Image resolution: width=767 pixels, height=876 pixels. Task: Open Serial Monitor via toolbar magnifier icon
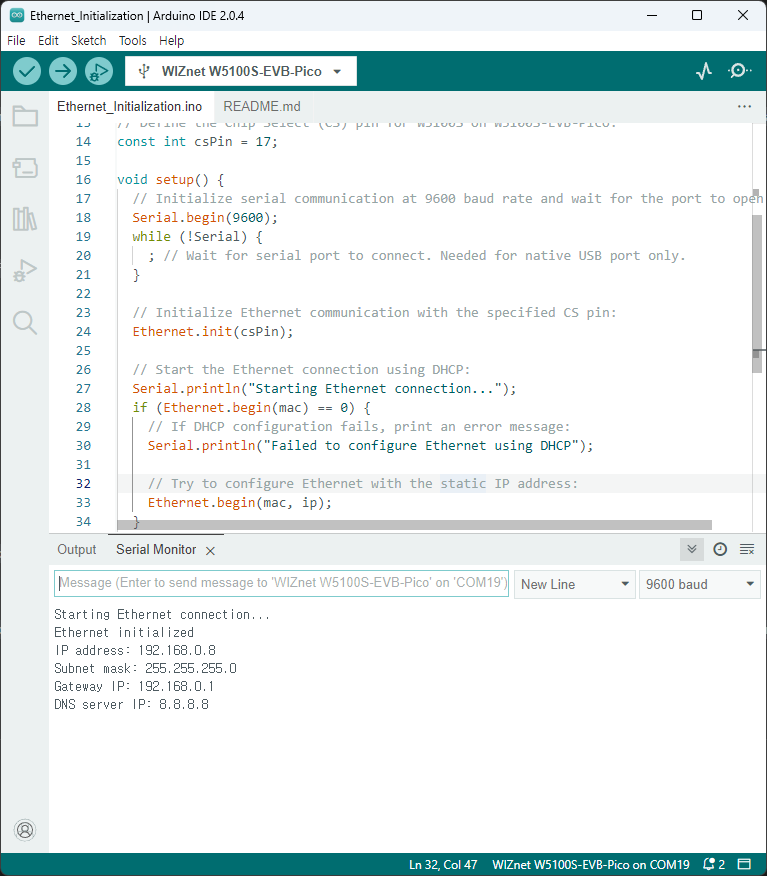point(740,71)
